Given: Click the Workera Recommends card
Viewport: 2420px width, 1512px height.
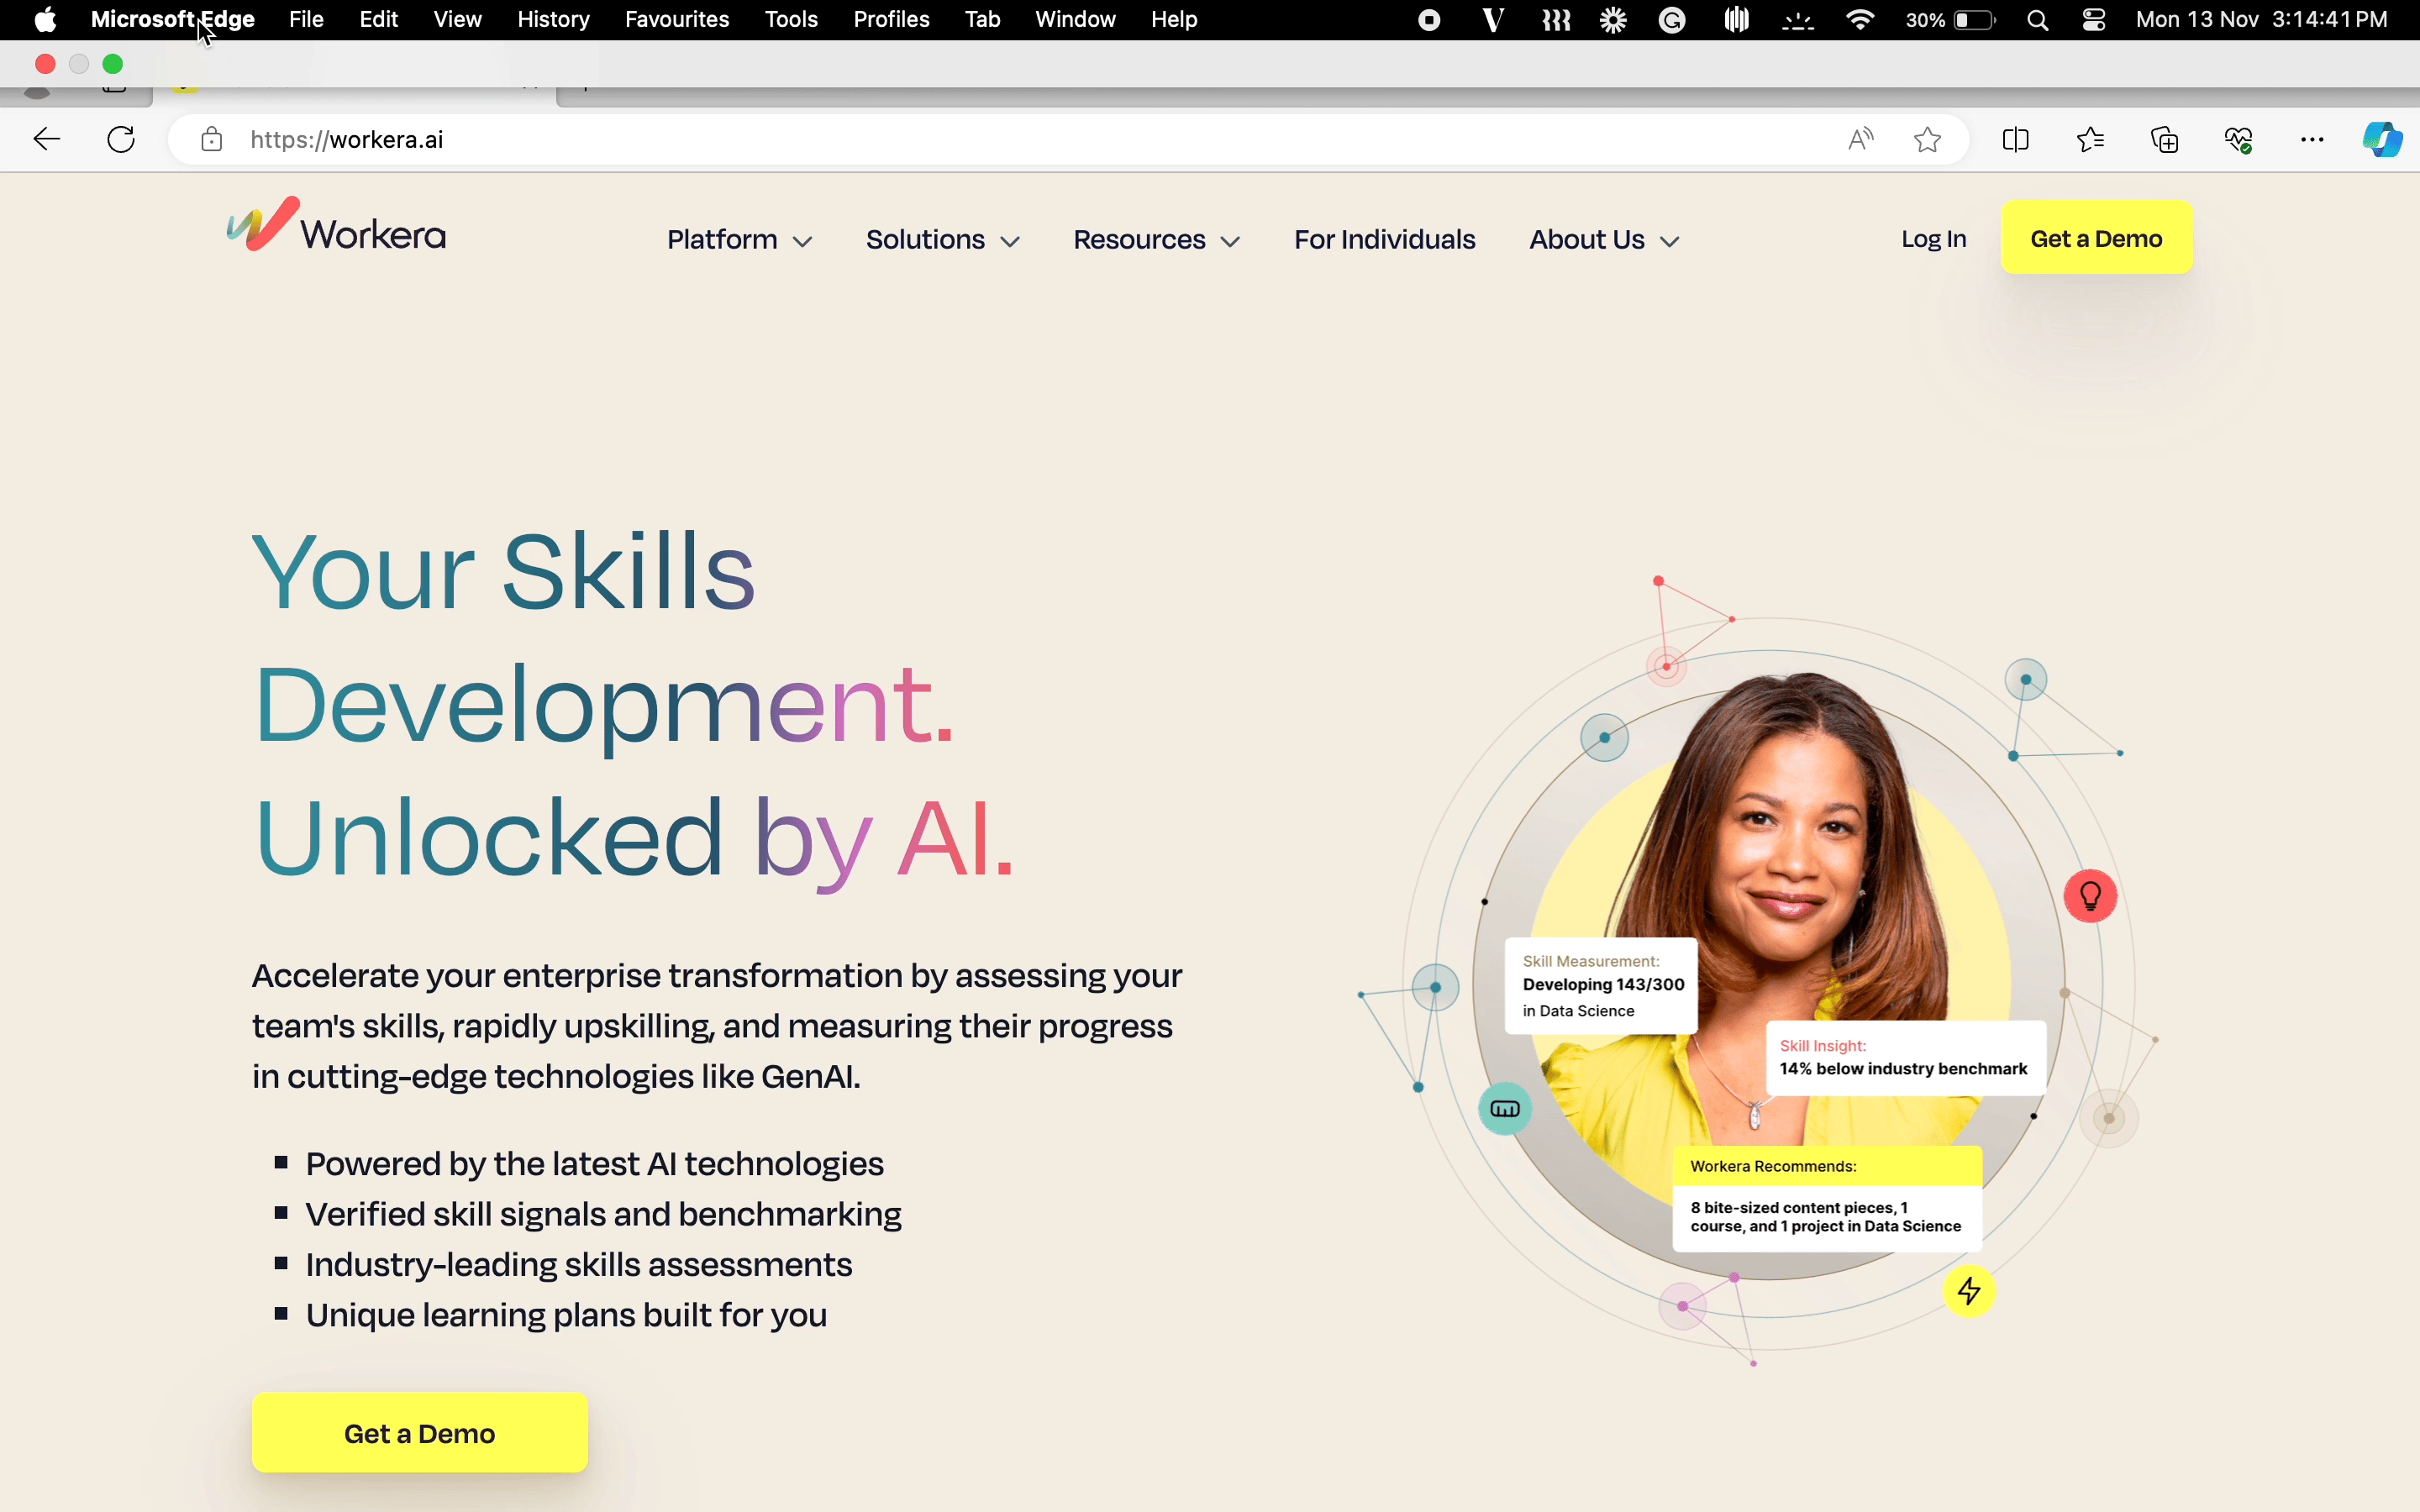Looking at the screenshot, I should pyautogui.click(x=1827, y=1198).
